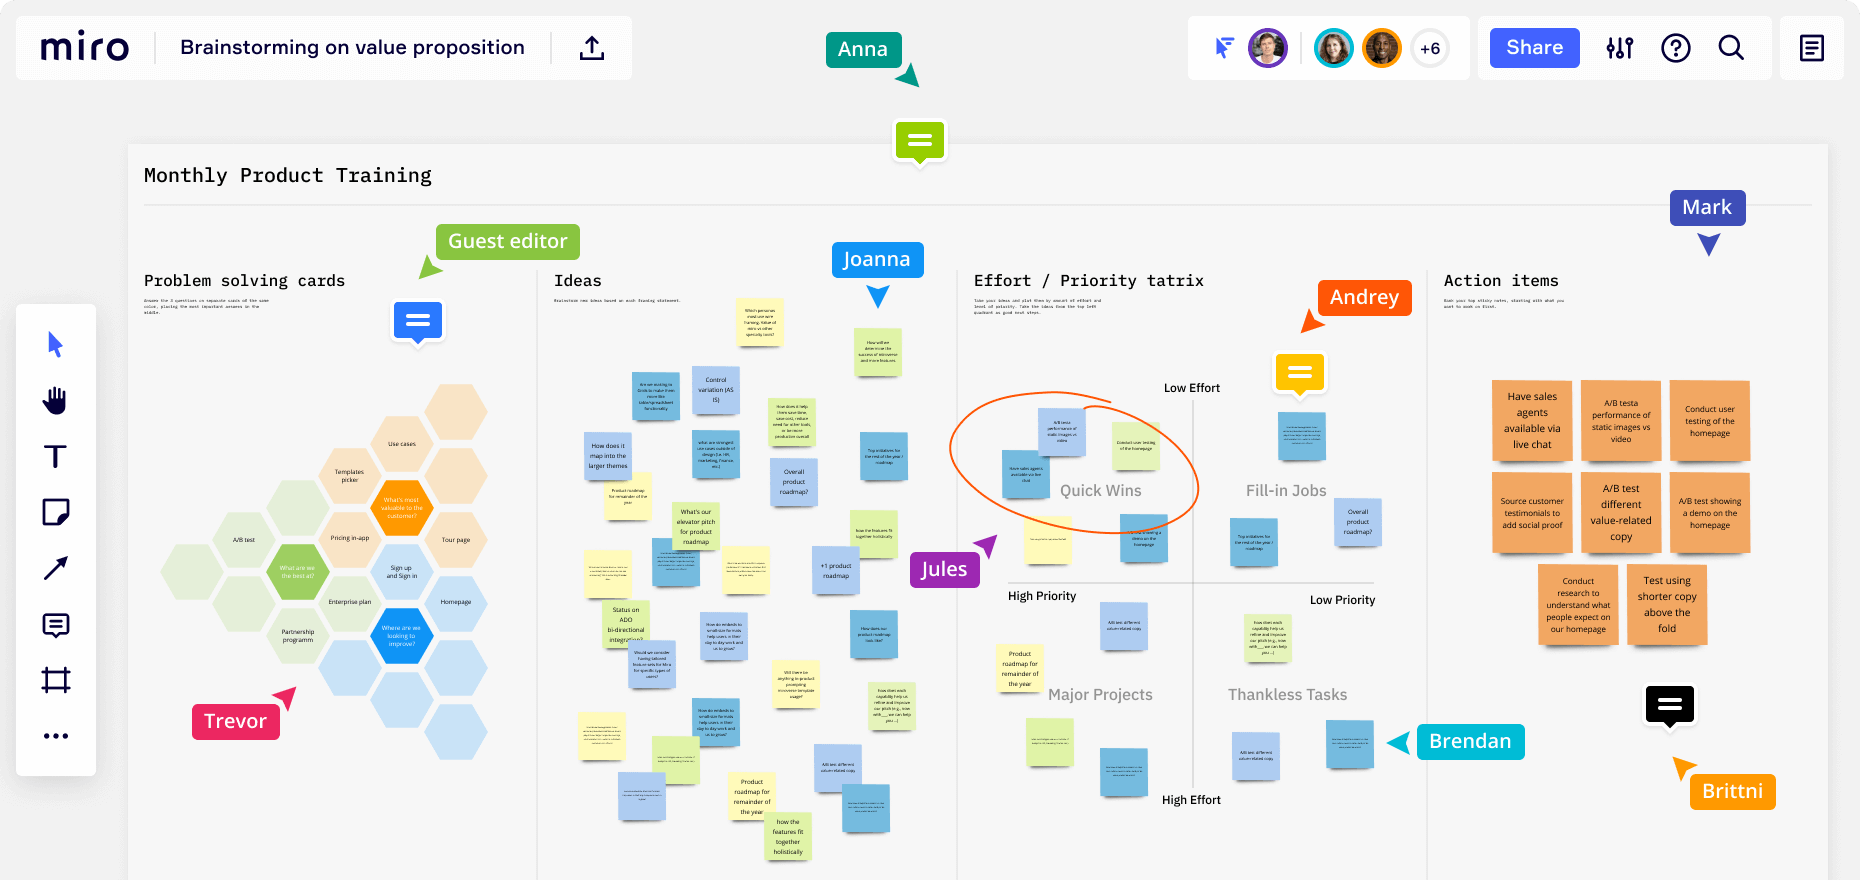Open the green comment bubble near Anna
This screenshot has height=880, width=1860.
click(x=920, y=142)
